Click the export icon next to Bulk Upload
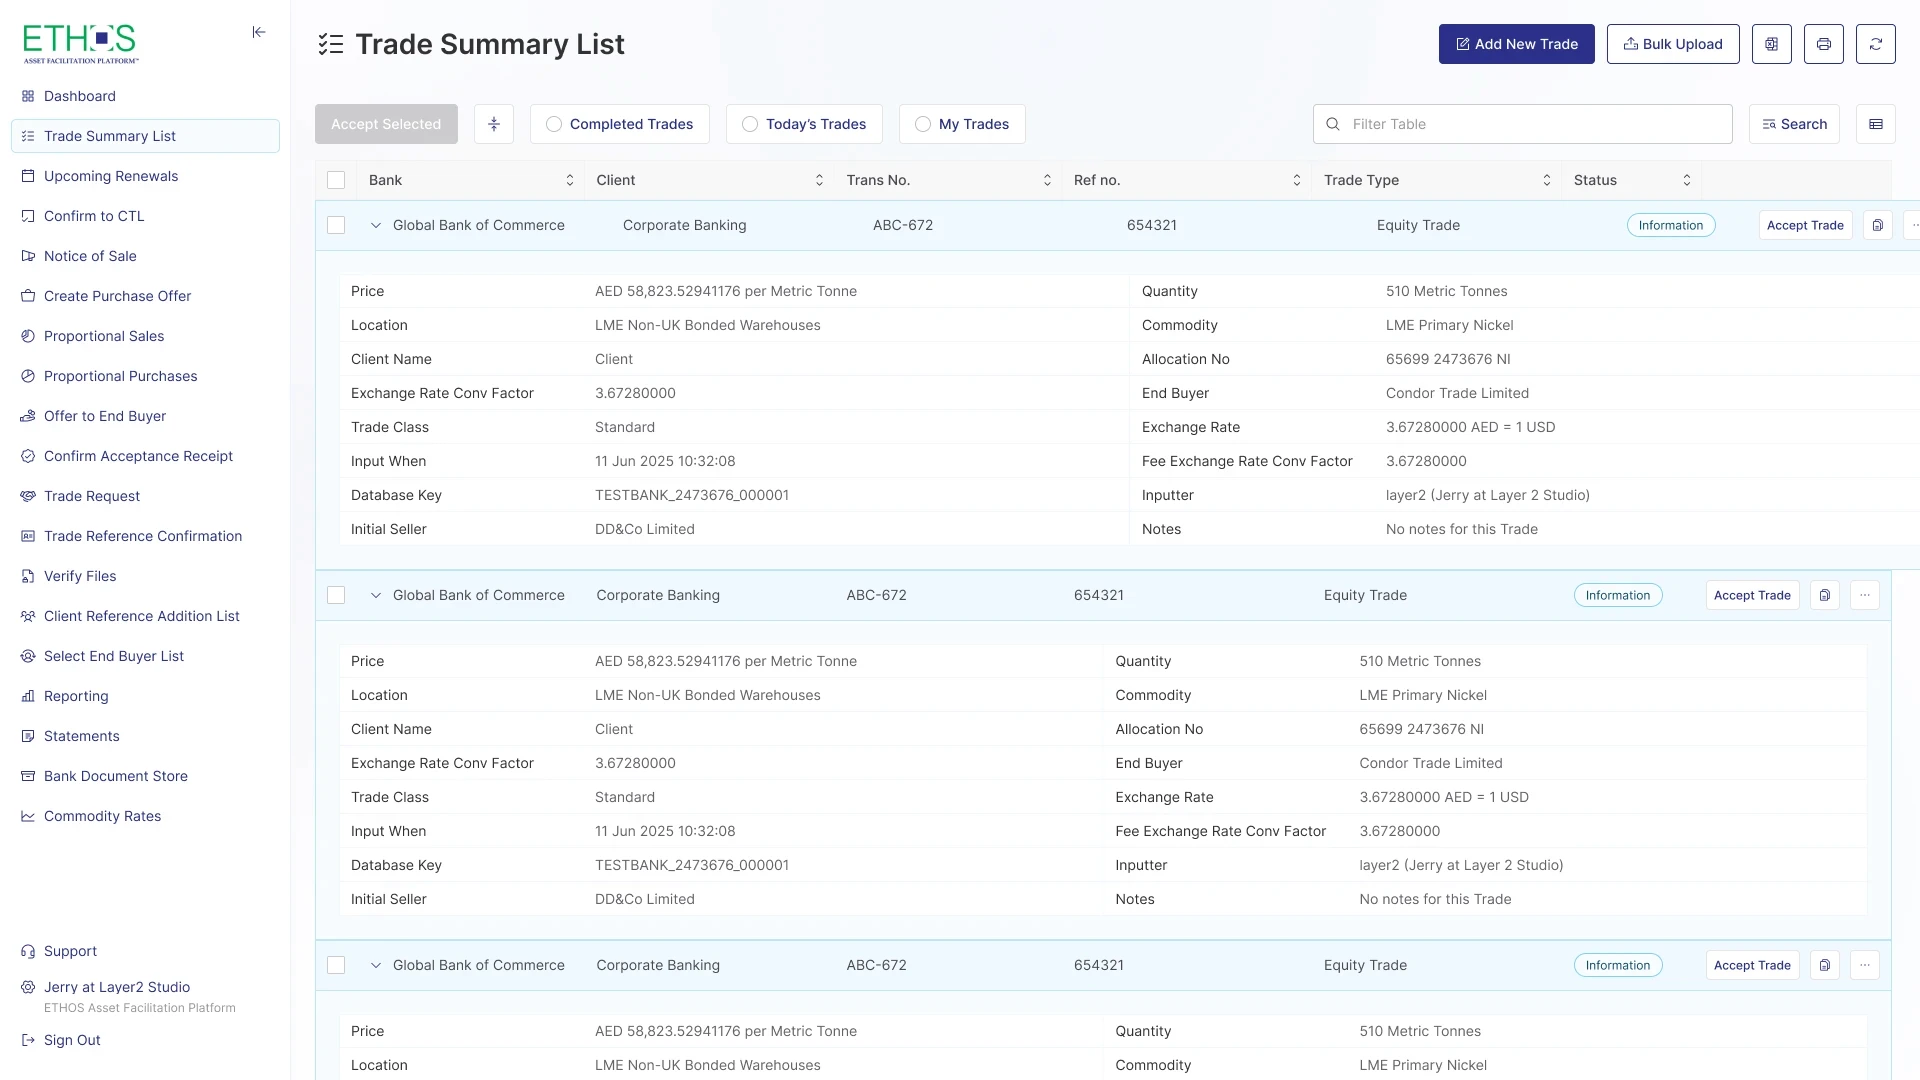 (x=1771, y=44)
